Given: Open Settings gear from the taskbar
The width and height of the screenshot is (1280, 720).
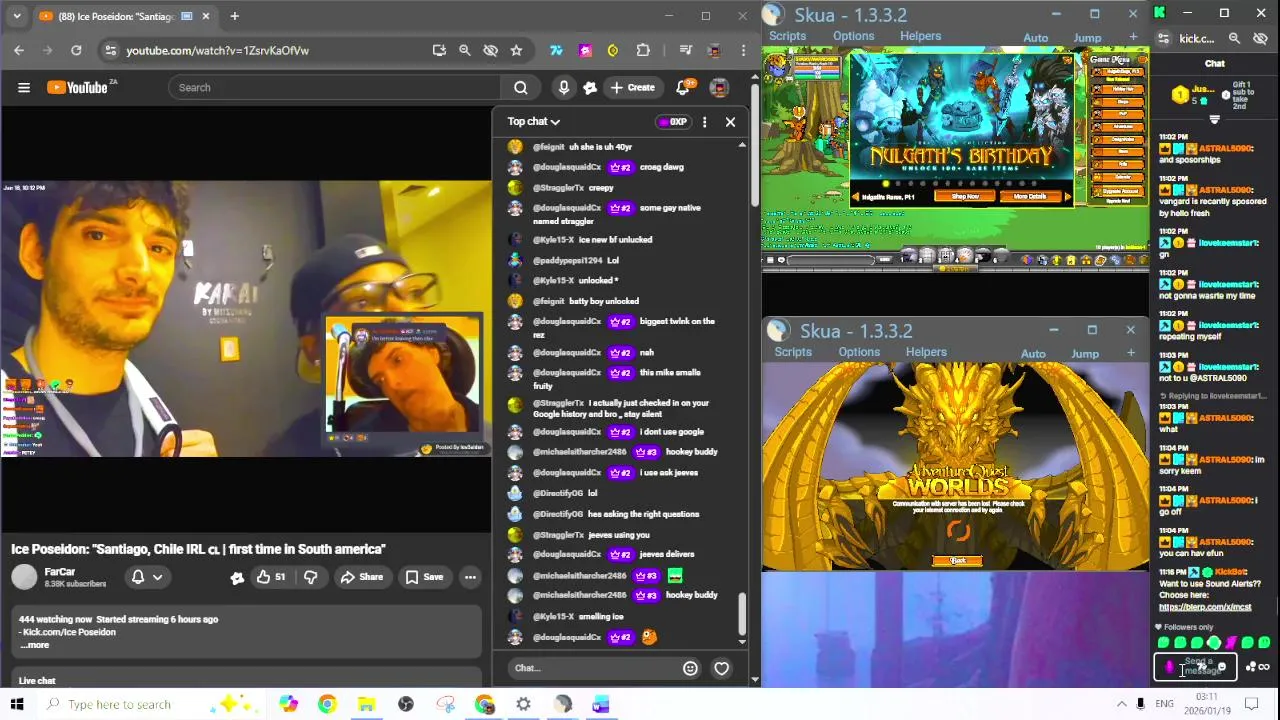Looking at the screenshot, I should point(523,704).
